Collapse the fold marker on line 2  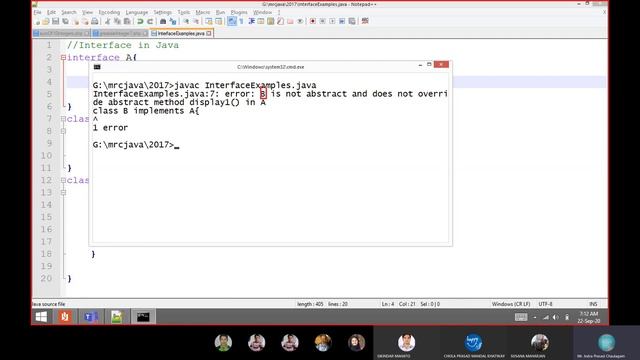[63, 58]
